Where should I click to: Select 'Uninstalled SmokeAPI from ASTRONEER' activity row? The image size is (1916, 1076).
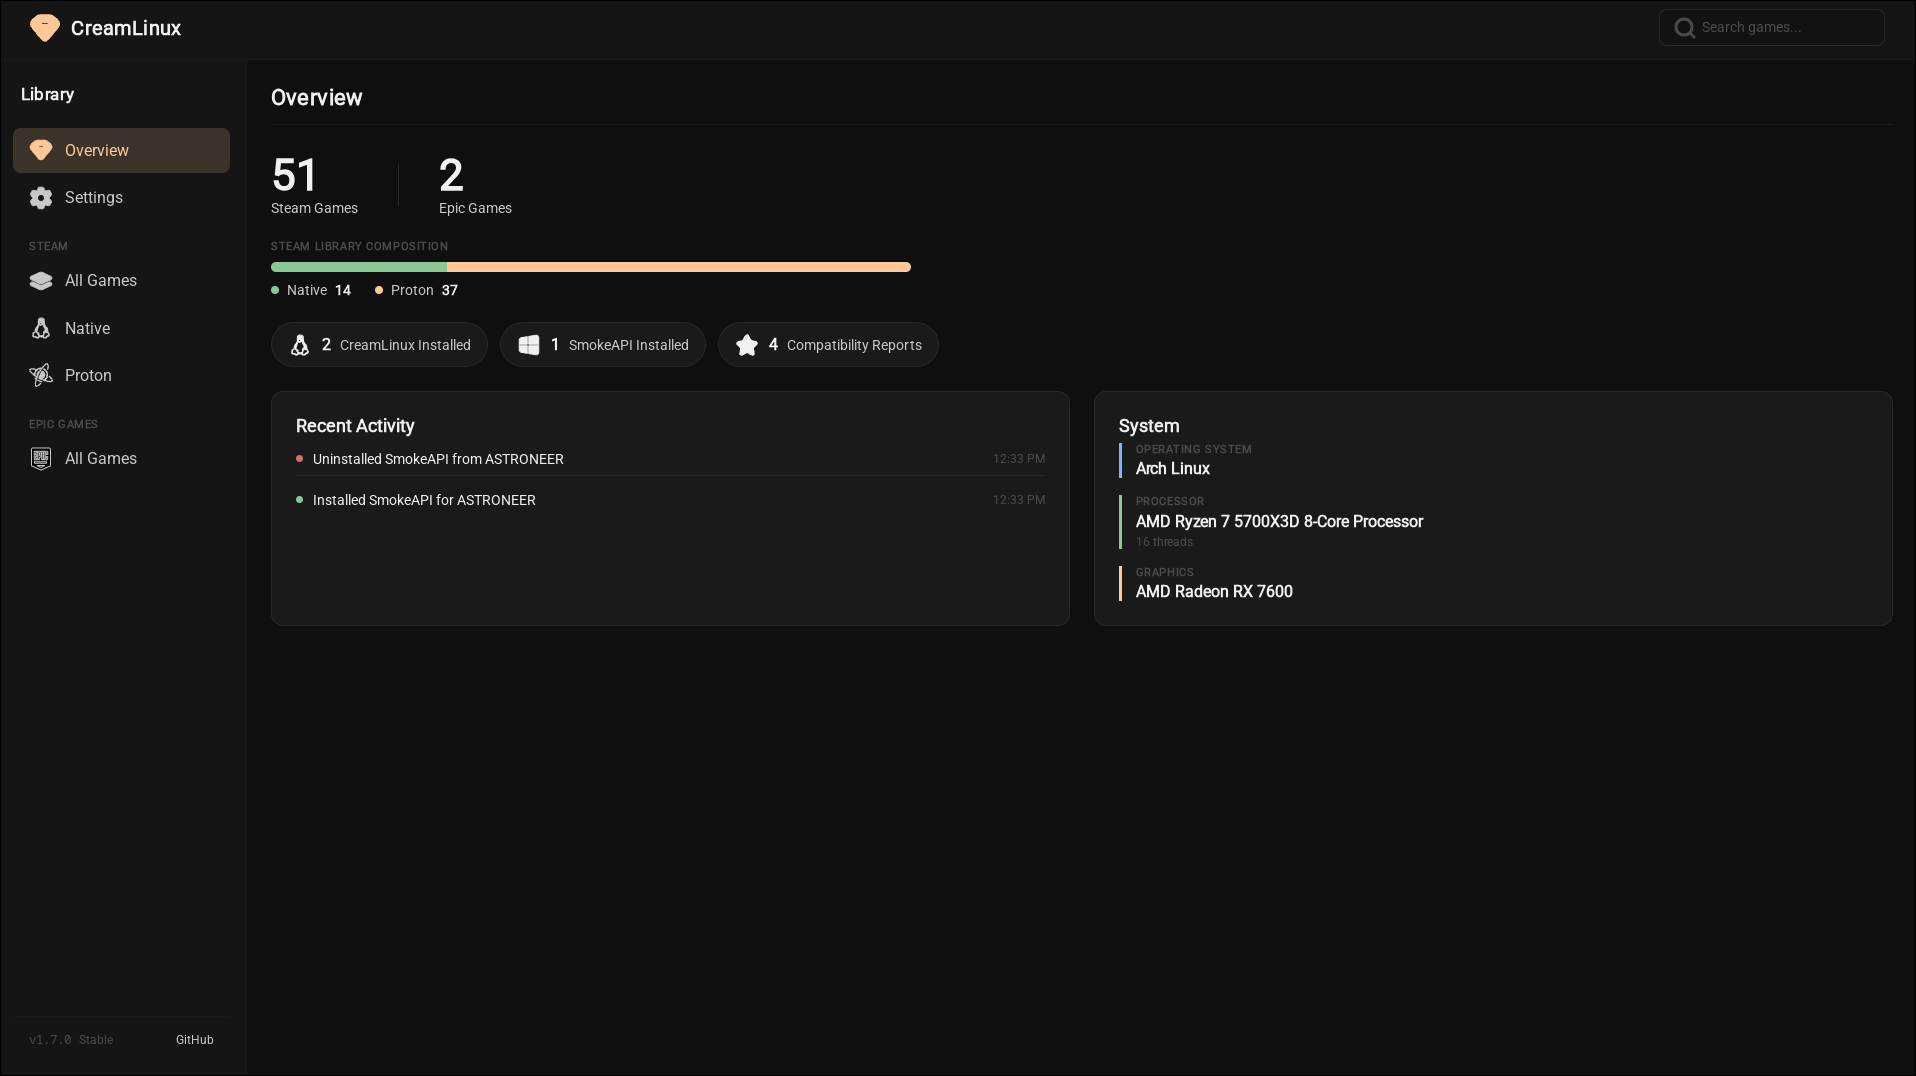[670, 459]
